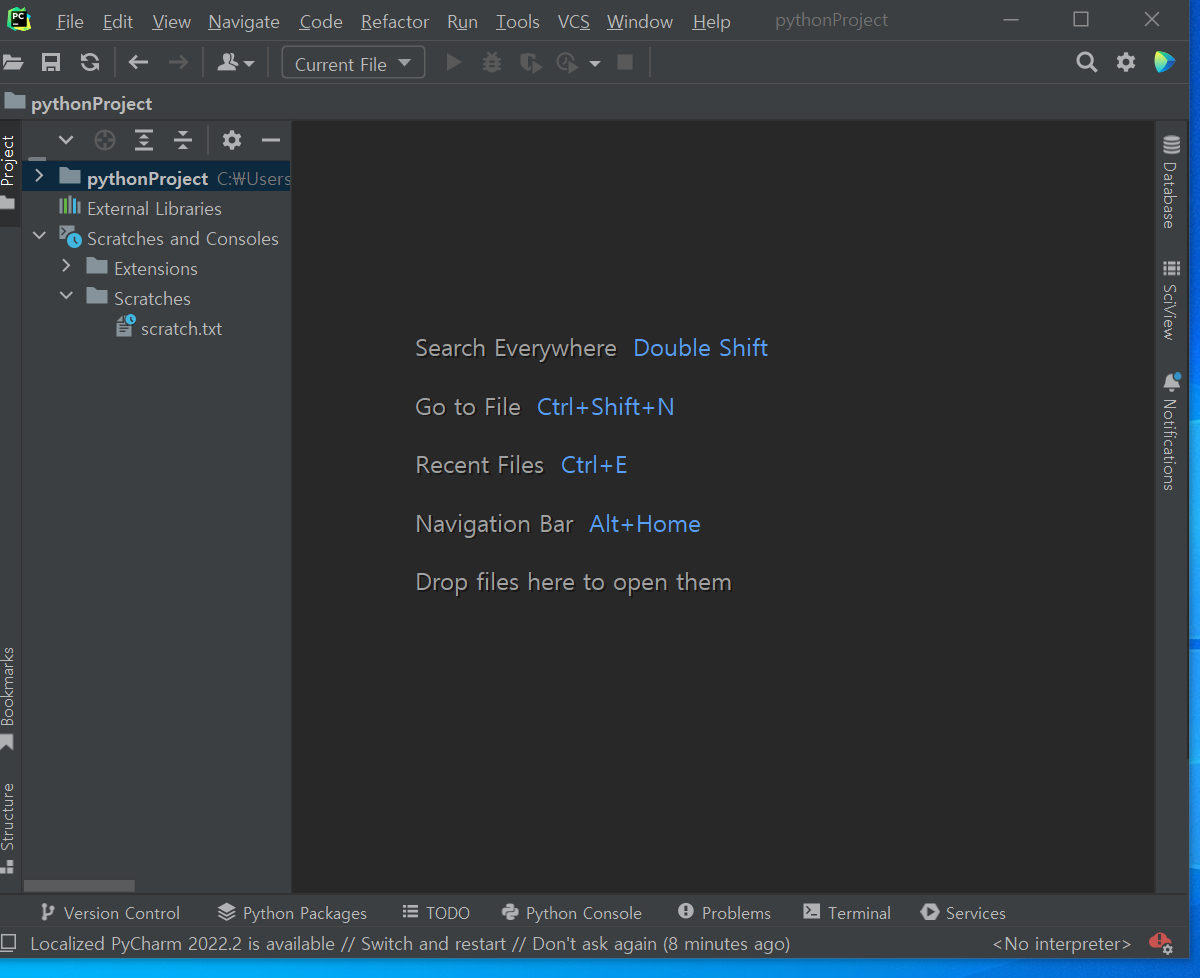Open the Services tool window
1200x978 pixels.
[x=963, y=912]
